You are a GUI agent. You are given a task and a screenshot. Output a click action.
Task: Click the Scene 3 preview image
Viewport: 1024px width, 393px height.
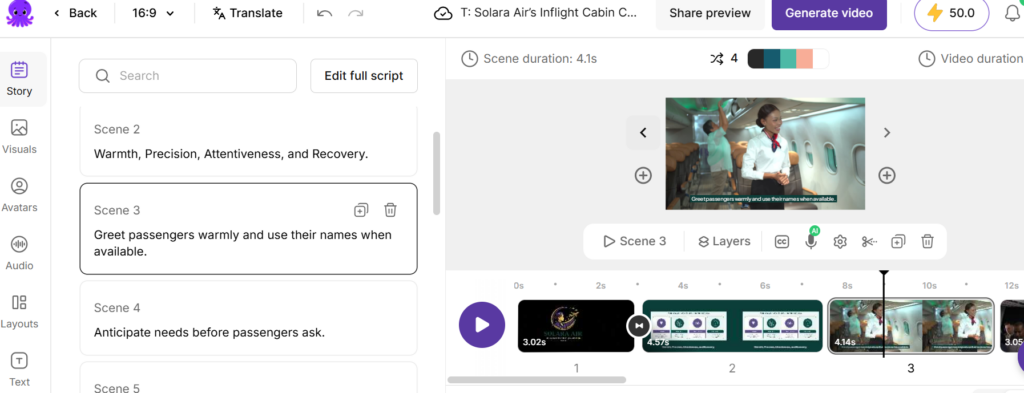click(x=765, y=154)
